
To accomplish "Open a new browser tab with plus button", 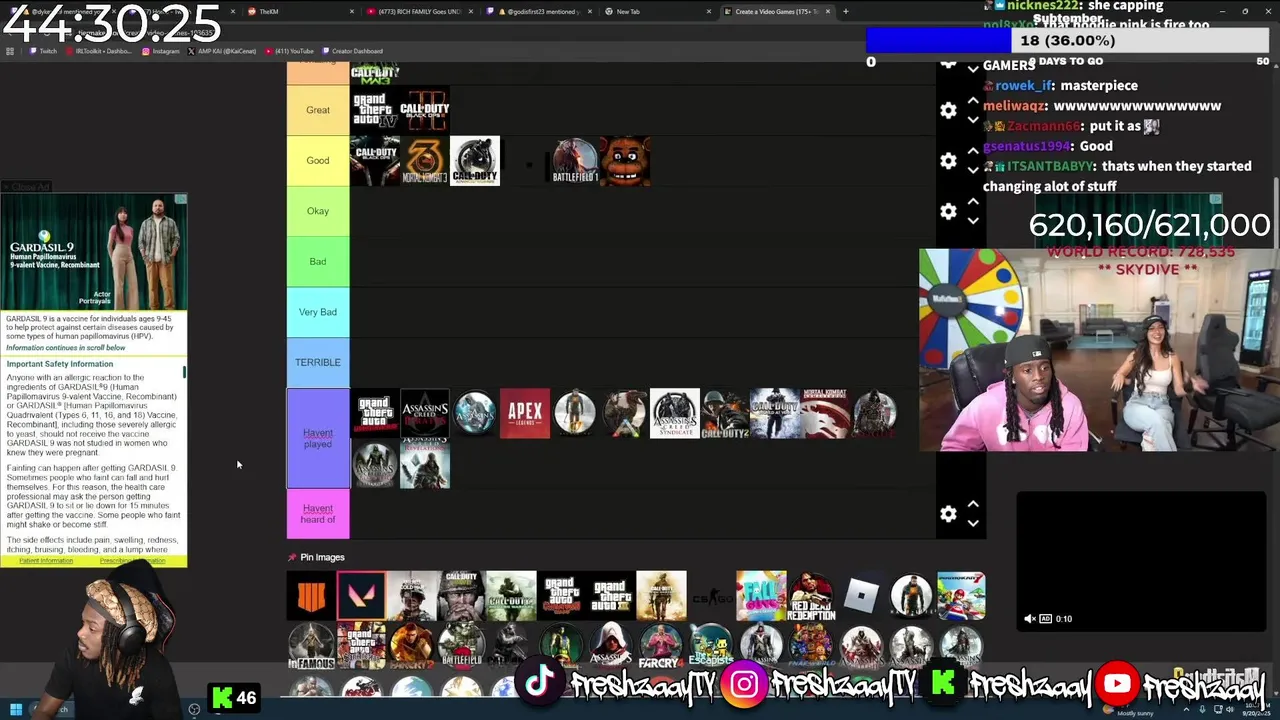I will (845, 11).
